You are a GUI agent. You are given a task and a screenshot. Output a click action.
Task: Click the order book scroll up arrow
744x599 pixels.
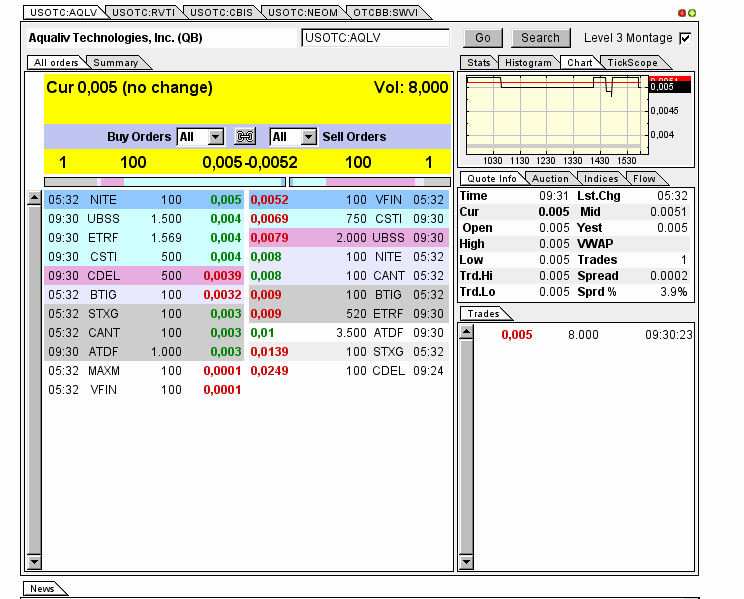coord(35,198)
